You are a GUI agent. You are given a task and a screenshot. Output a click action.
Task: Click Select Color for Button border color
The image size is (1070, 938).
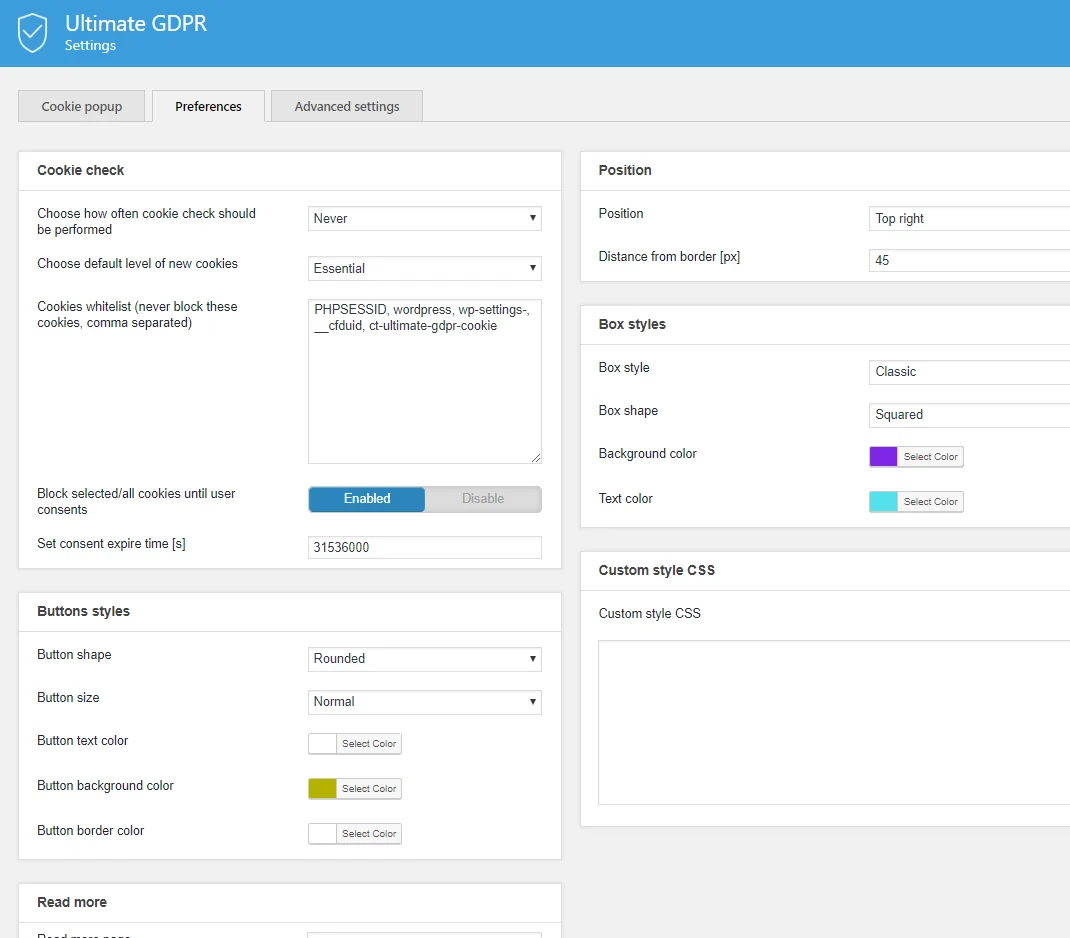(x=371, y=833)
